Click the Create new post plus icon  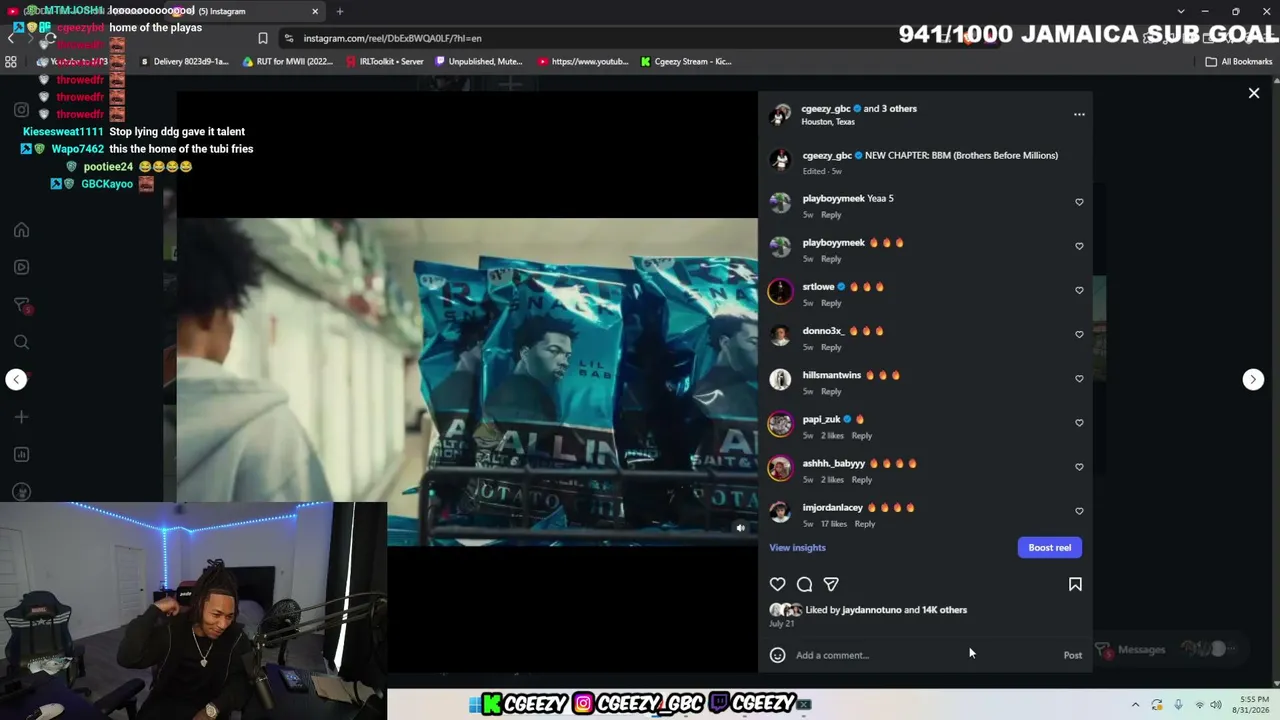[21, 417]
